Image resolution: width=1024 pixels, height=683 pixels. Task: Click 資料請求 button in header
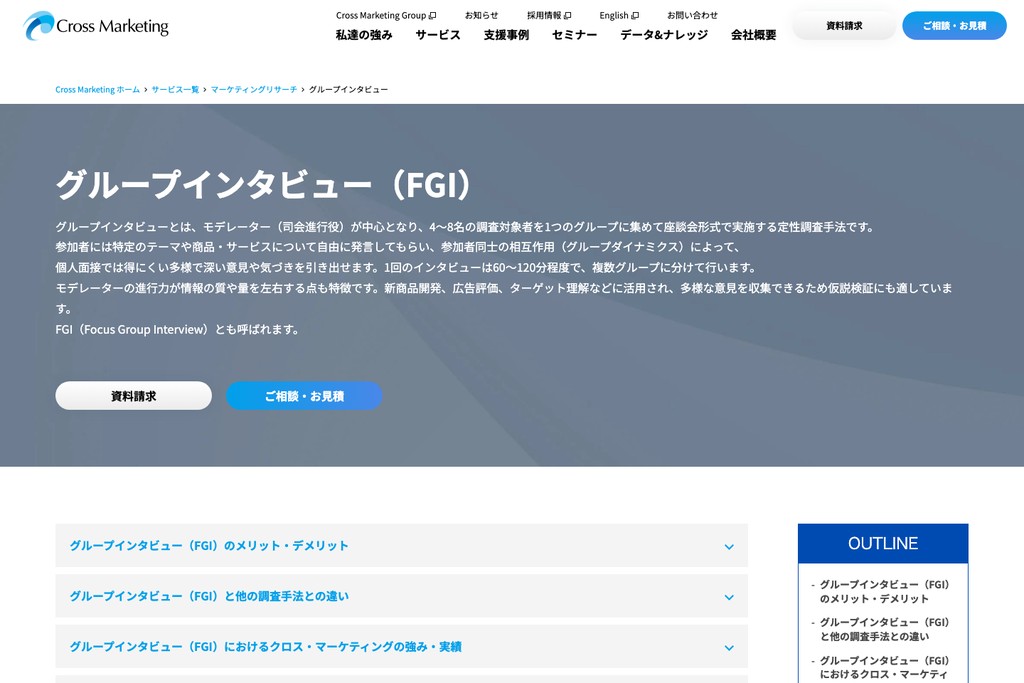(844, 25)
